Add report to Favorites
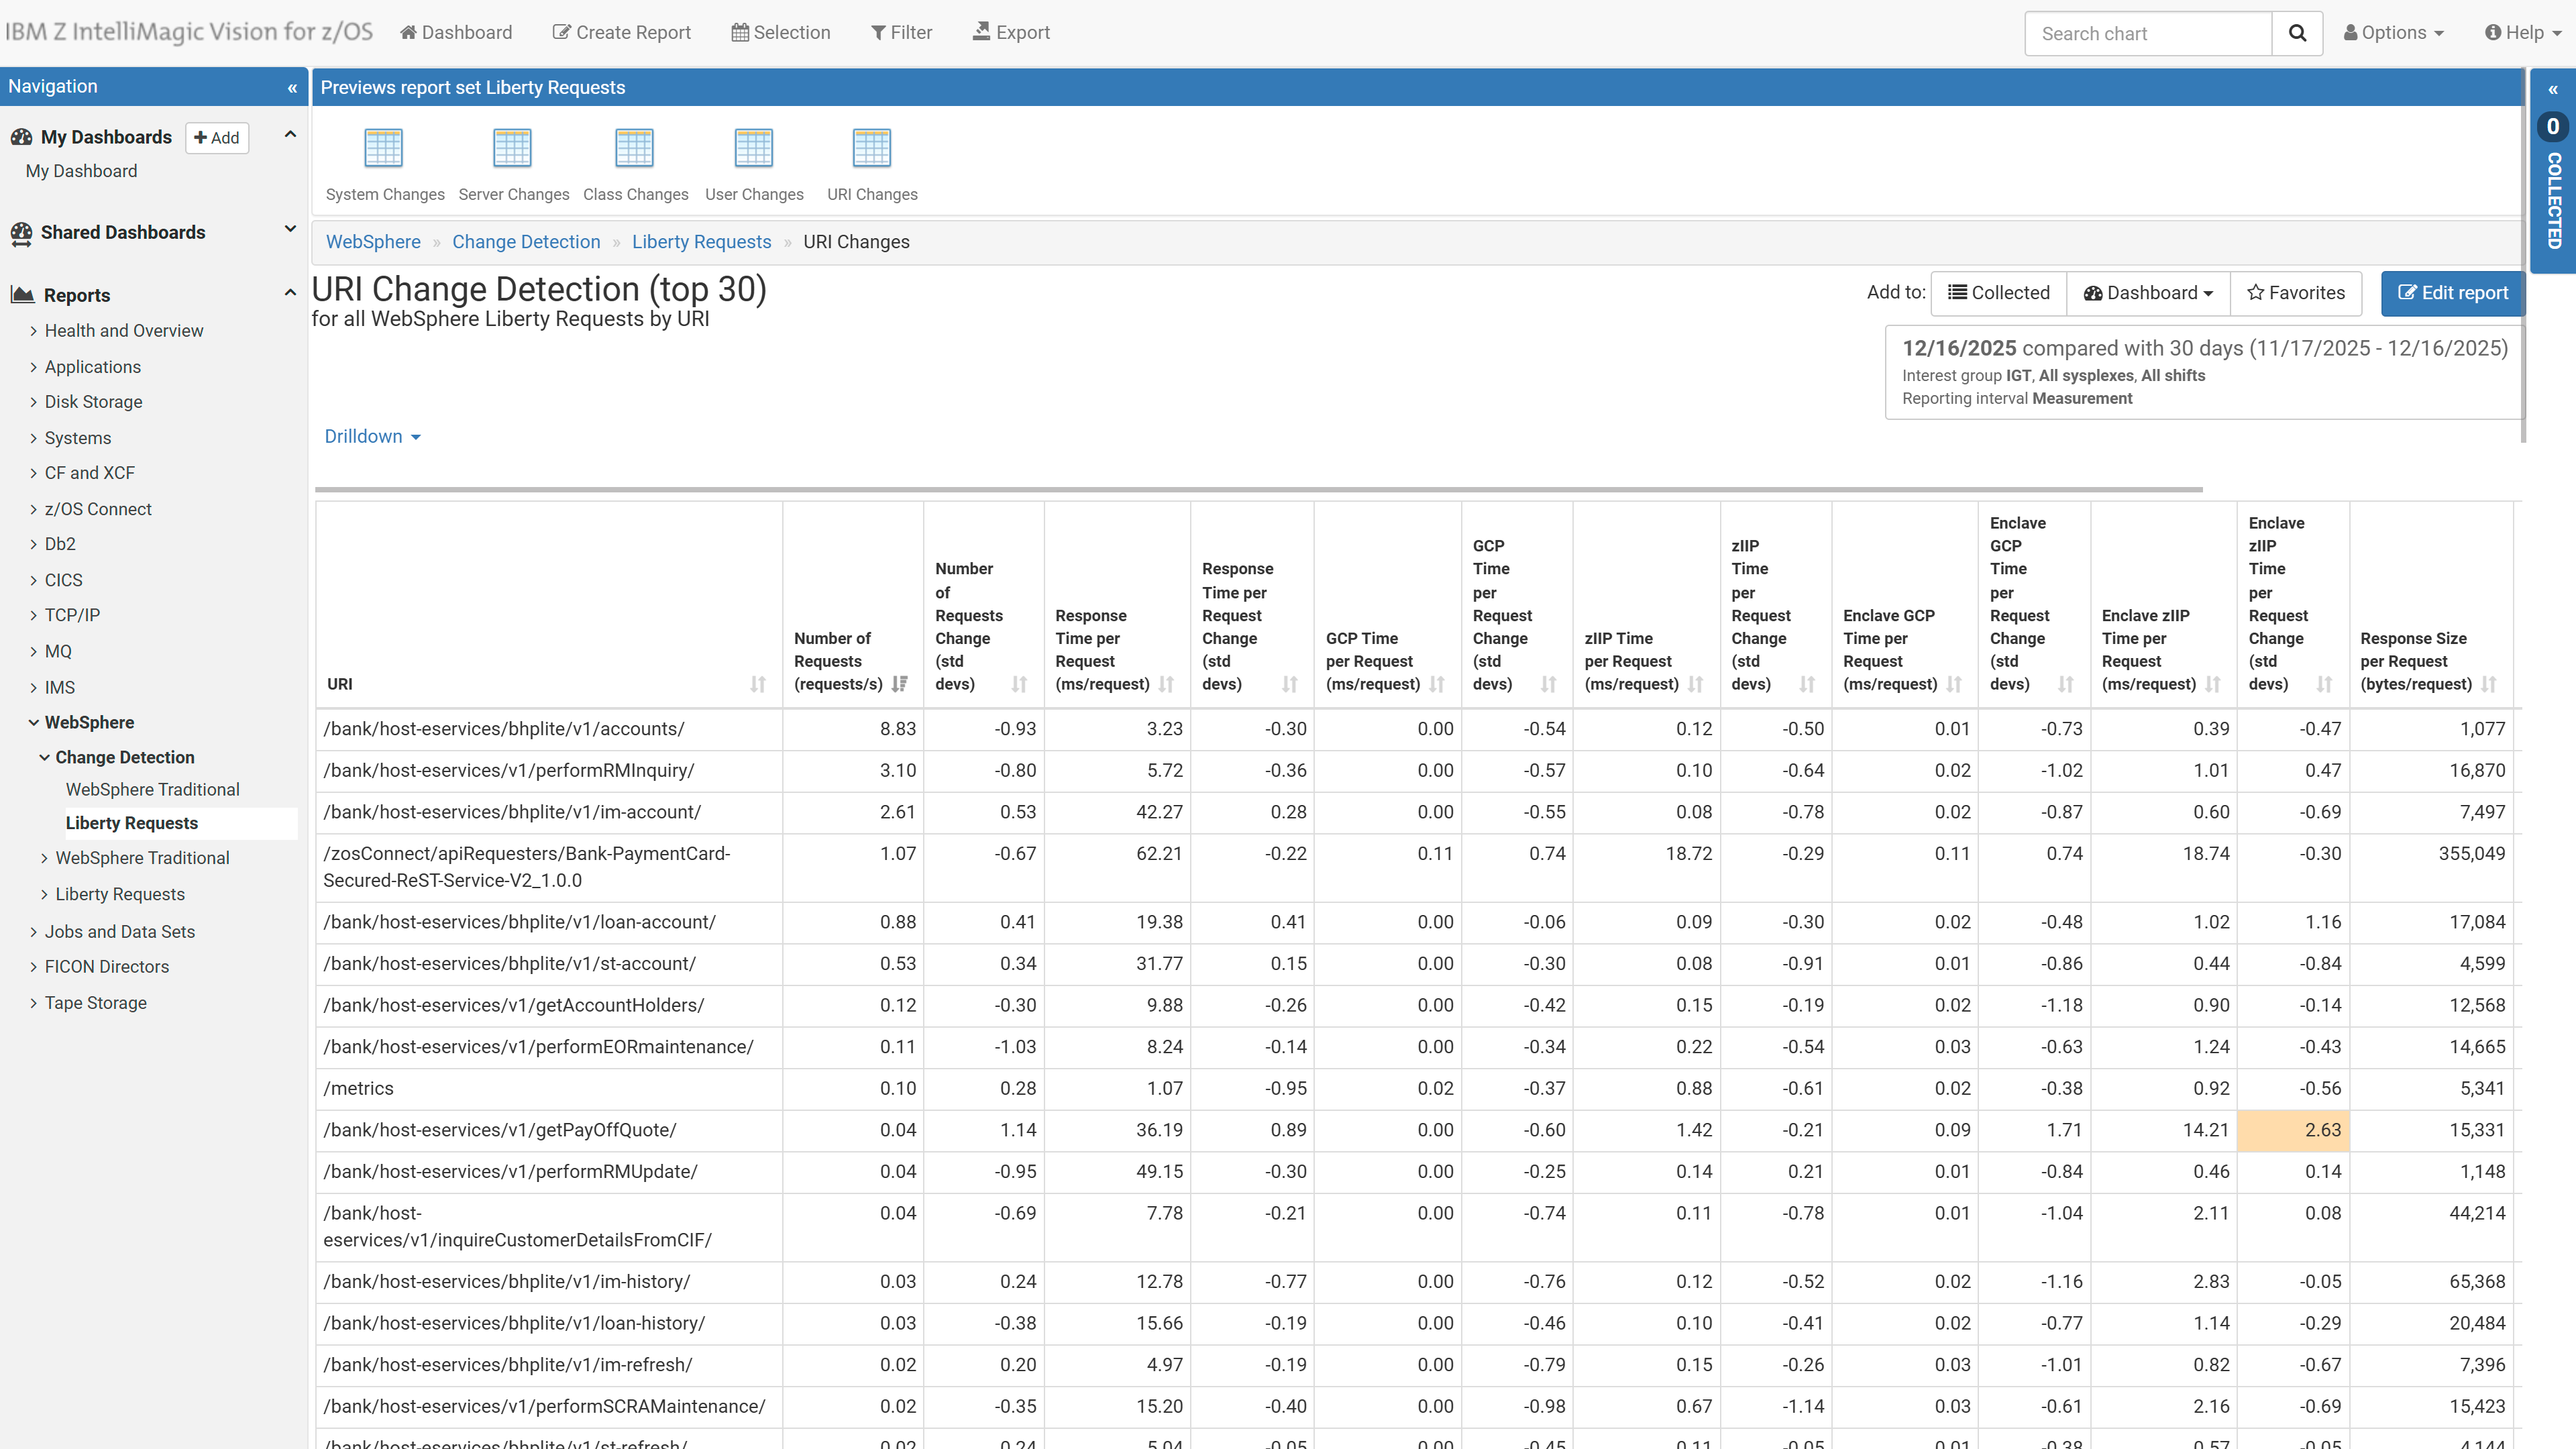Viewport: 2576px width, 1449px height. [2296, 293]
